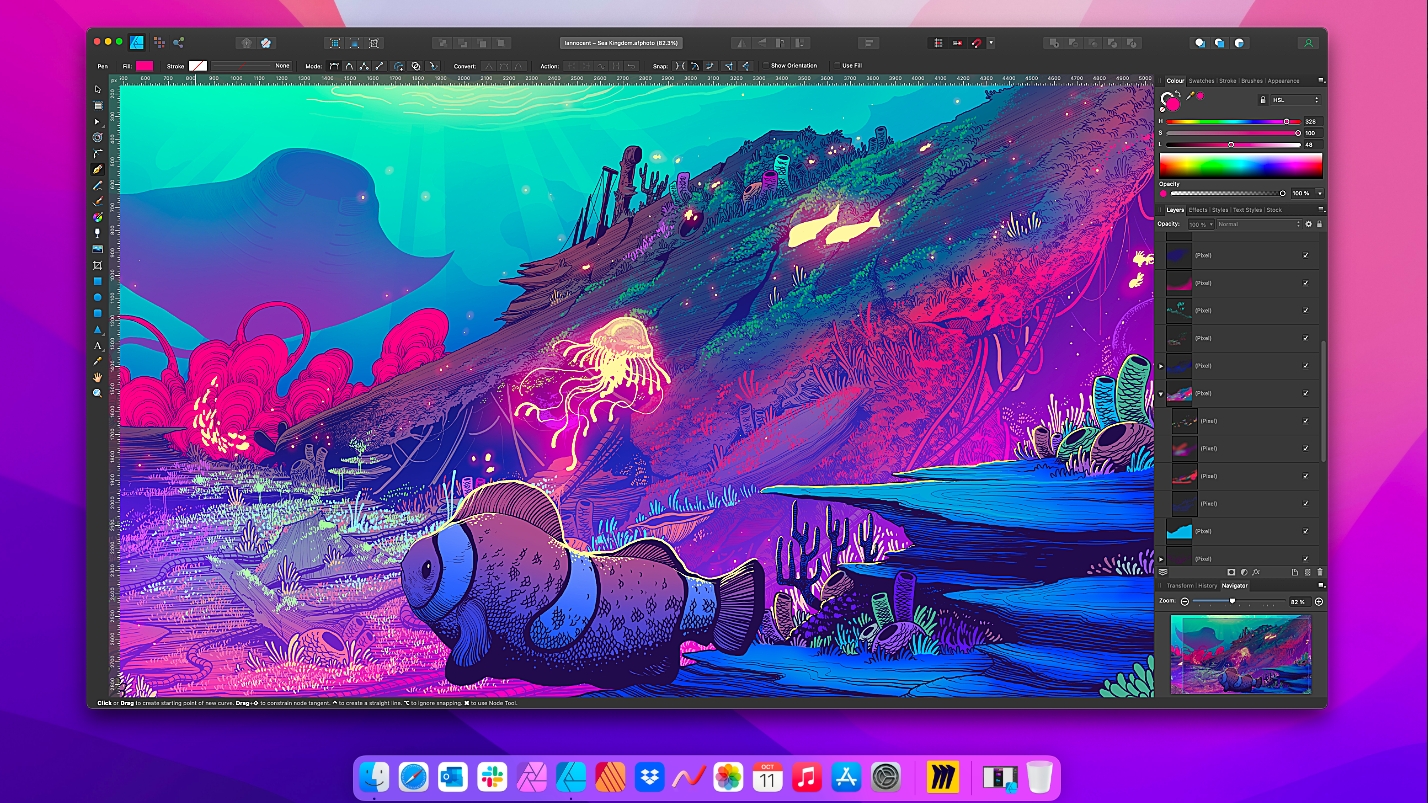Hide the layer with bright blue thumbnail

pyautogui.click(x=1306, y=531)
